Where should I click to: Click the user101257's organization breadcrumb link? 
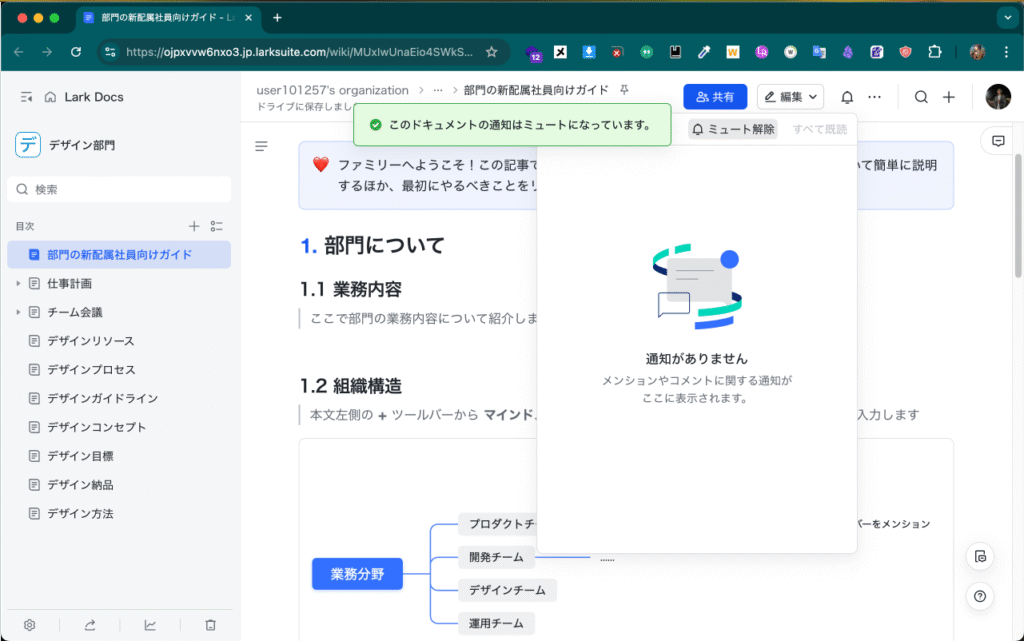coord(332,90)
